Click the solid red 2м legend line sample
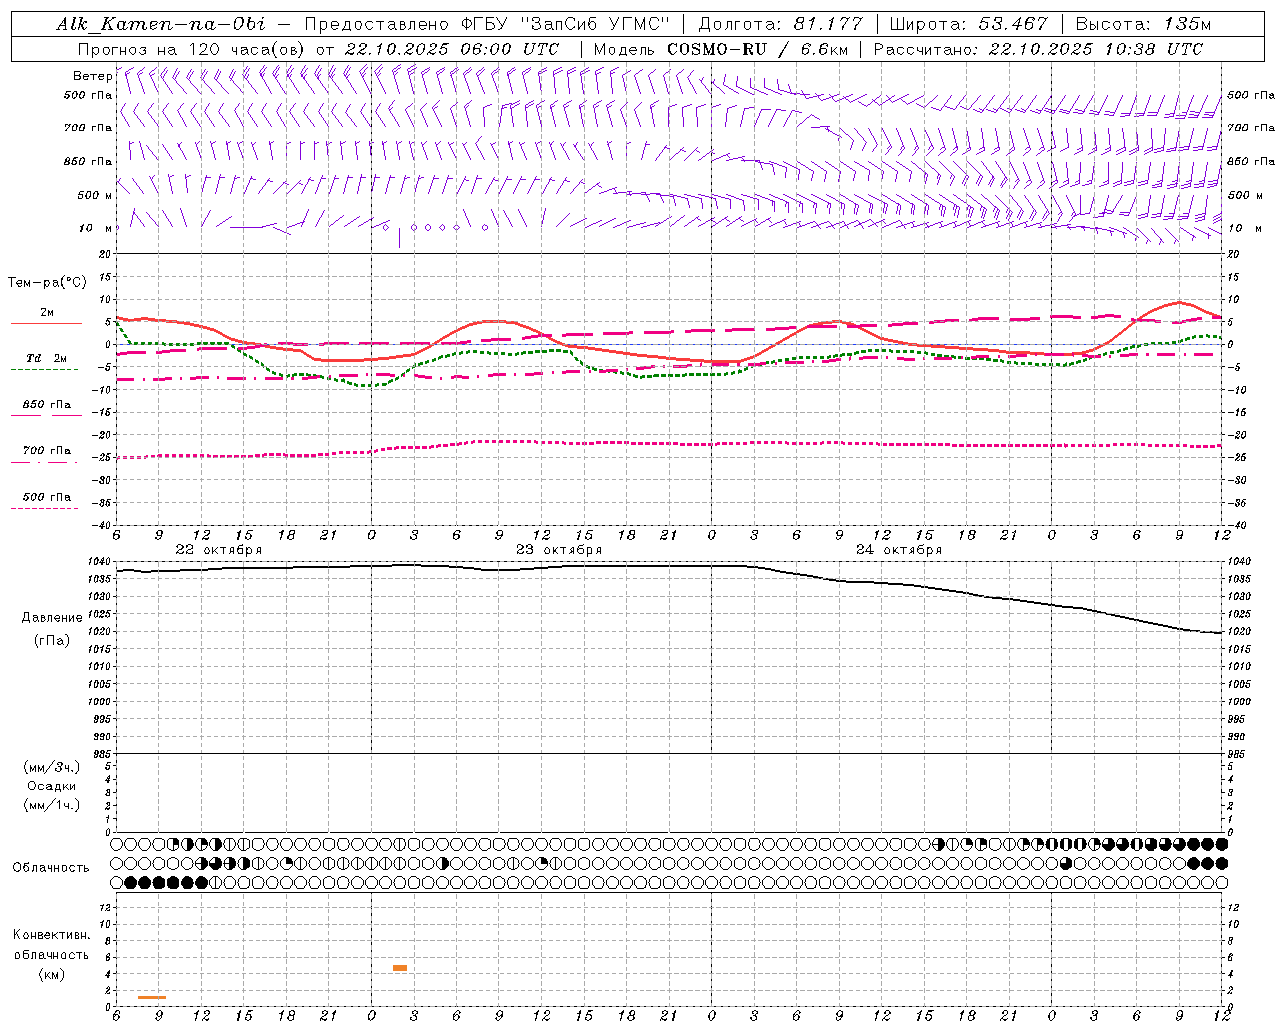 46,324
